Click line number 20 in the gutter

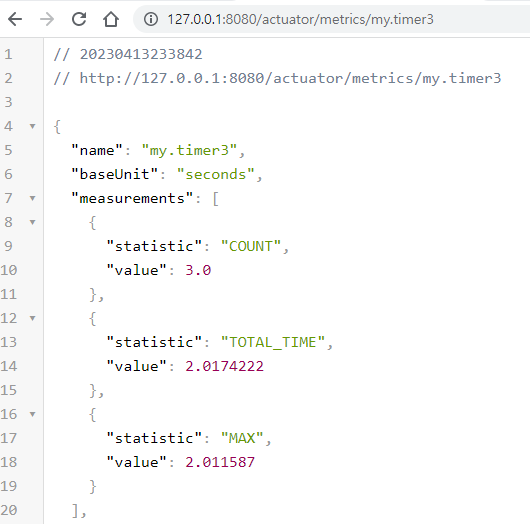(9, 510)
